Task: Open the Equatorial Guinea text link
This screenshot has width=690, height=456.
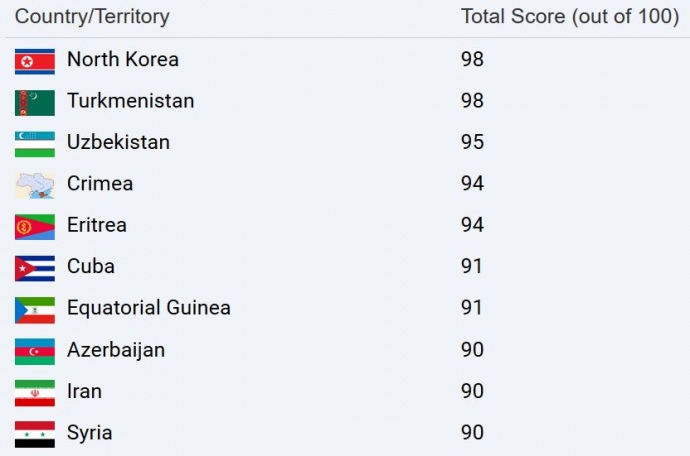Action: [148, 308]
